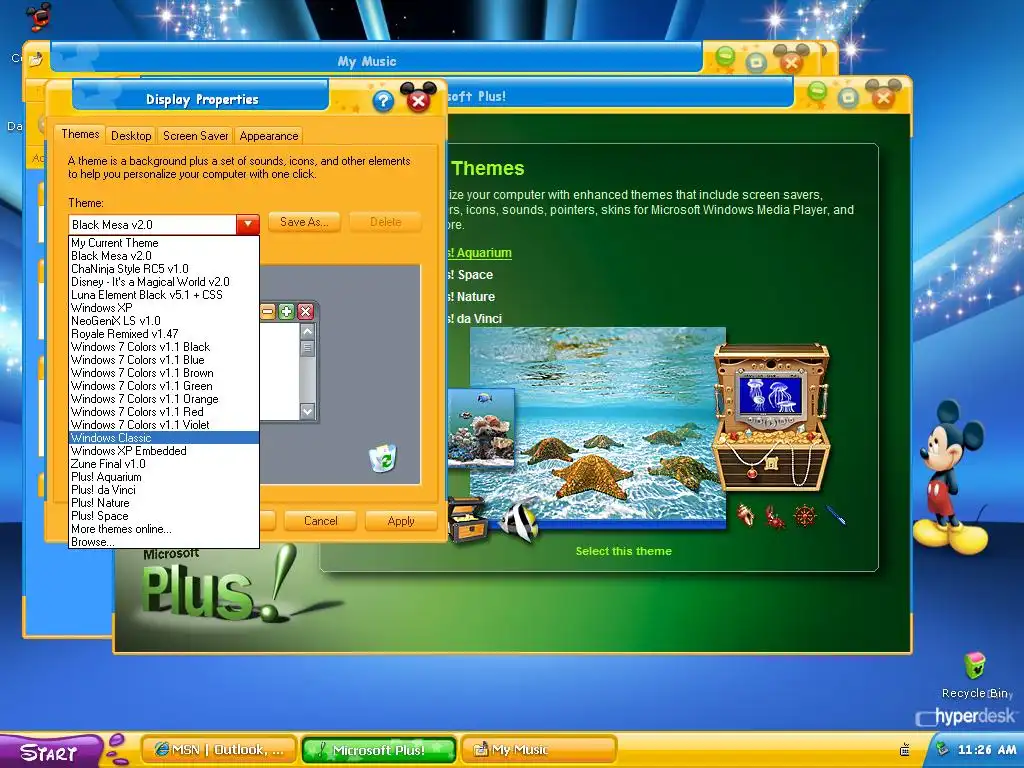1024x768 pixels.
Task: Click the orange minus button in preview window
Action: tap(268, 312)
